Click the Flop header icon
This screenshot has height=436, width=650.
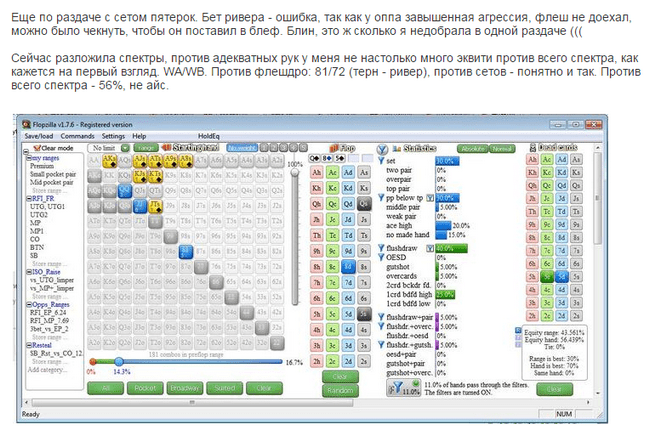tap(335, 148)
